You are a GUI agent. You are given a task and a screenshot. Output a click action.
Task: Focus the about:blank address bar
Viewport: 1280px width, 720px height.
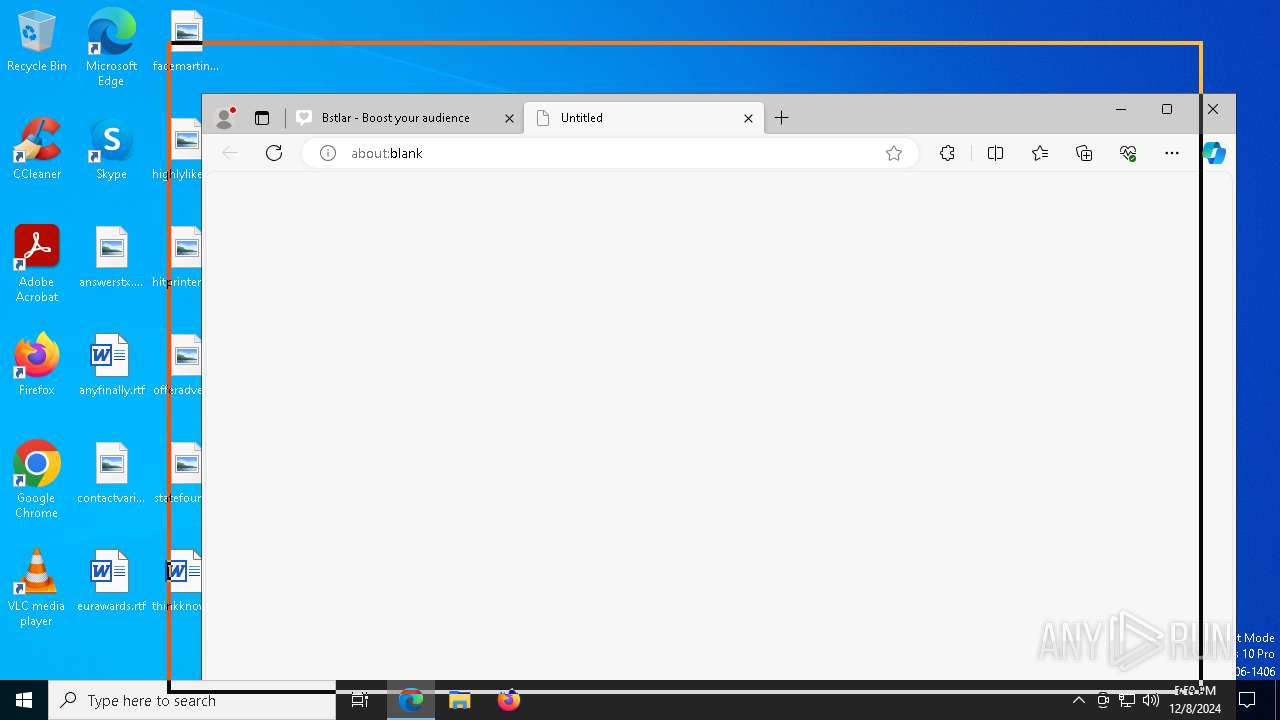610,153
